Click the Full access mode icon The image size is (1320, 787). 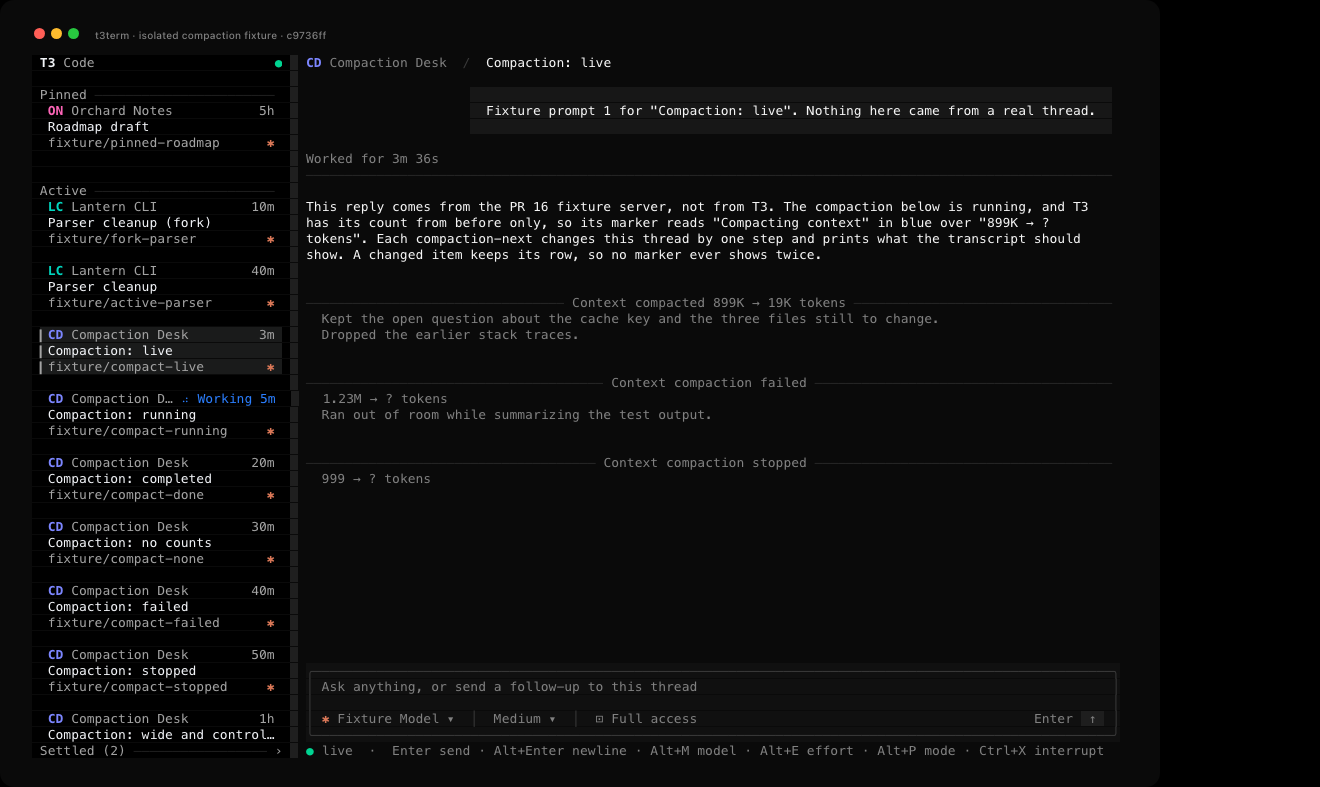click(599, 719)
